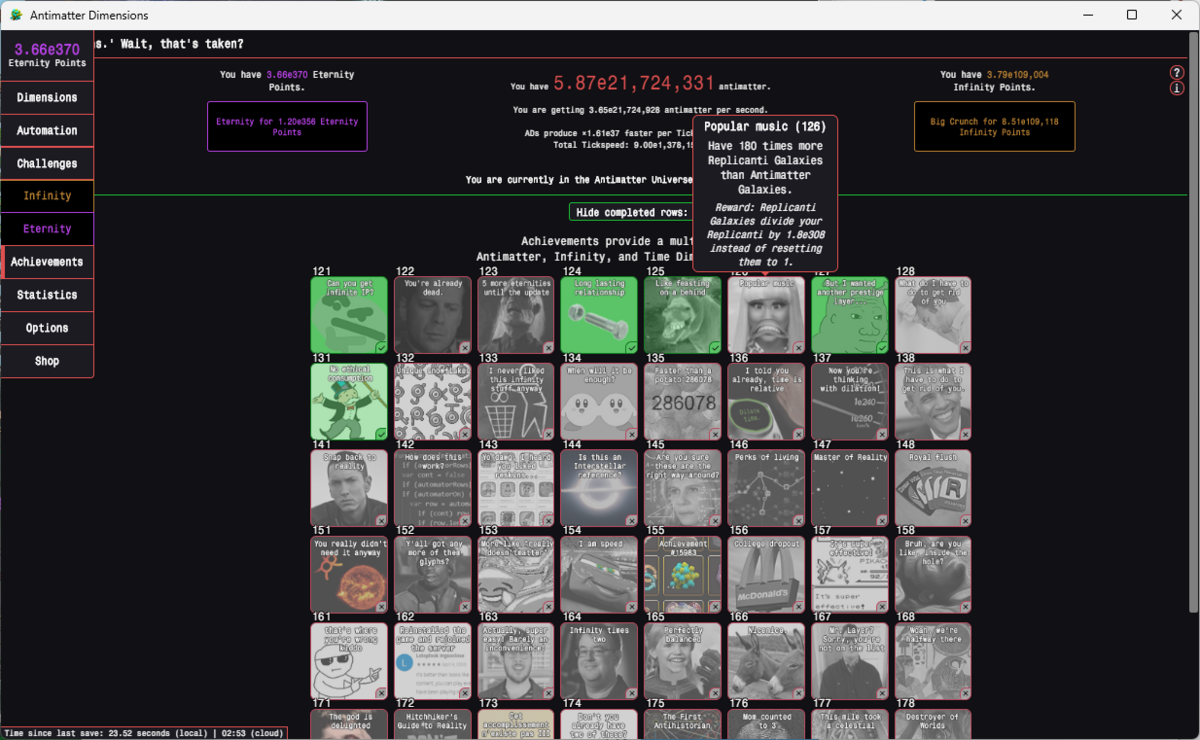Click the Eternity Points header display
Image resolution: width=1200 pixels, height=740 pixels.
[47, 55]
